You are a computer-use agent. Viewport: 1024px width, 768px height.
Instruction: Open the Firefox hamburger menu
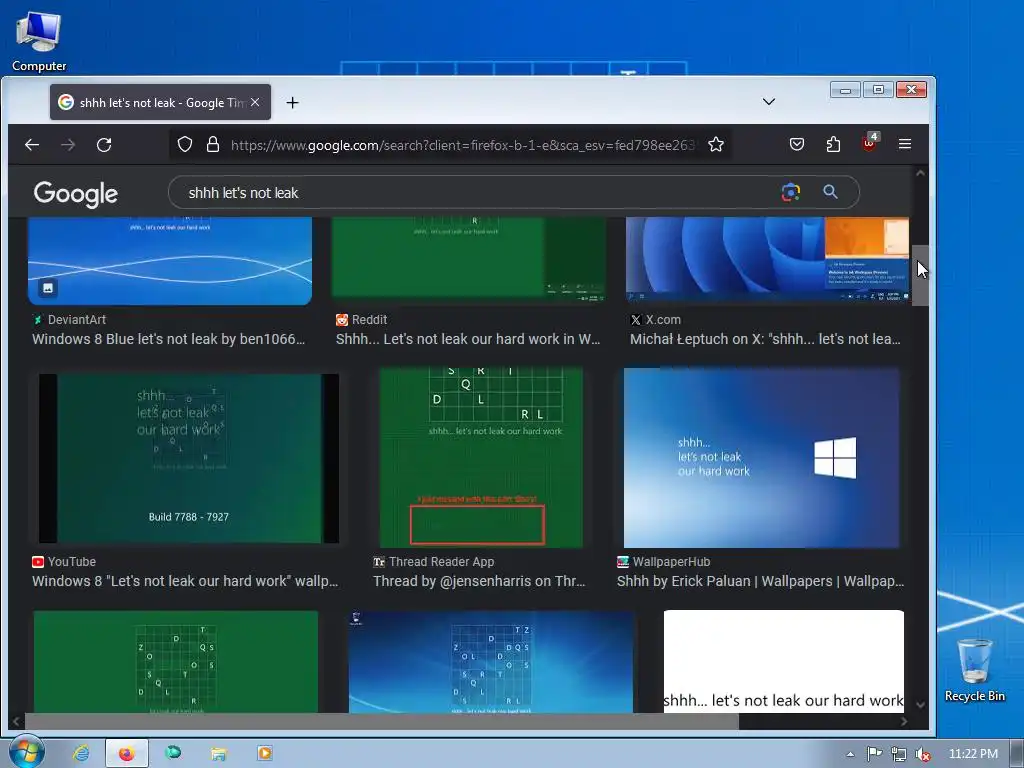point(904,144)
